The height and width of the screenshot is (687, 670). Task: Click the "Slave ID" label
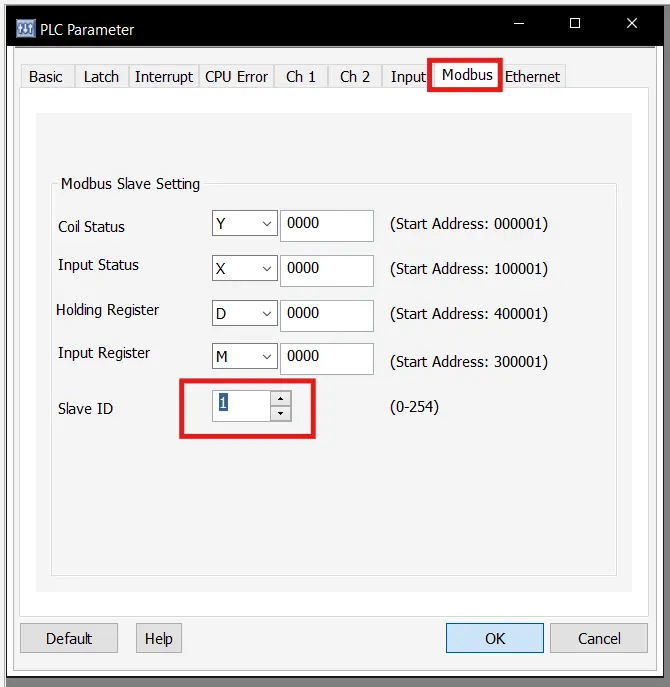[x=85, y=408]
